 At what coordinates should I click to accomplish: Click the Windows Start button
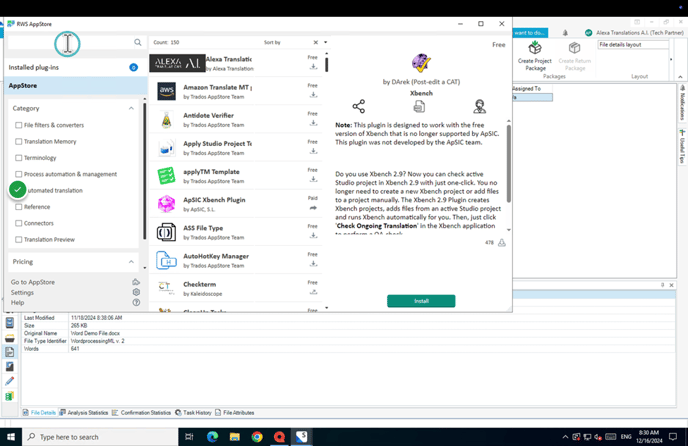click(x=11, y=437)
